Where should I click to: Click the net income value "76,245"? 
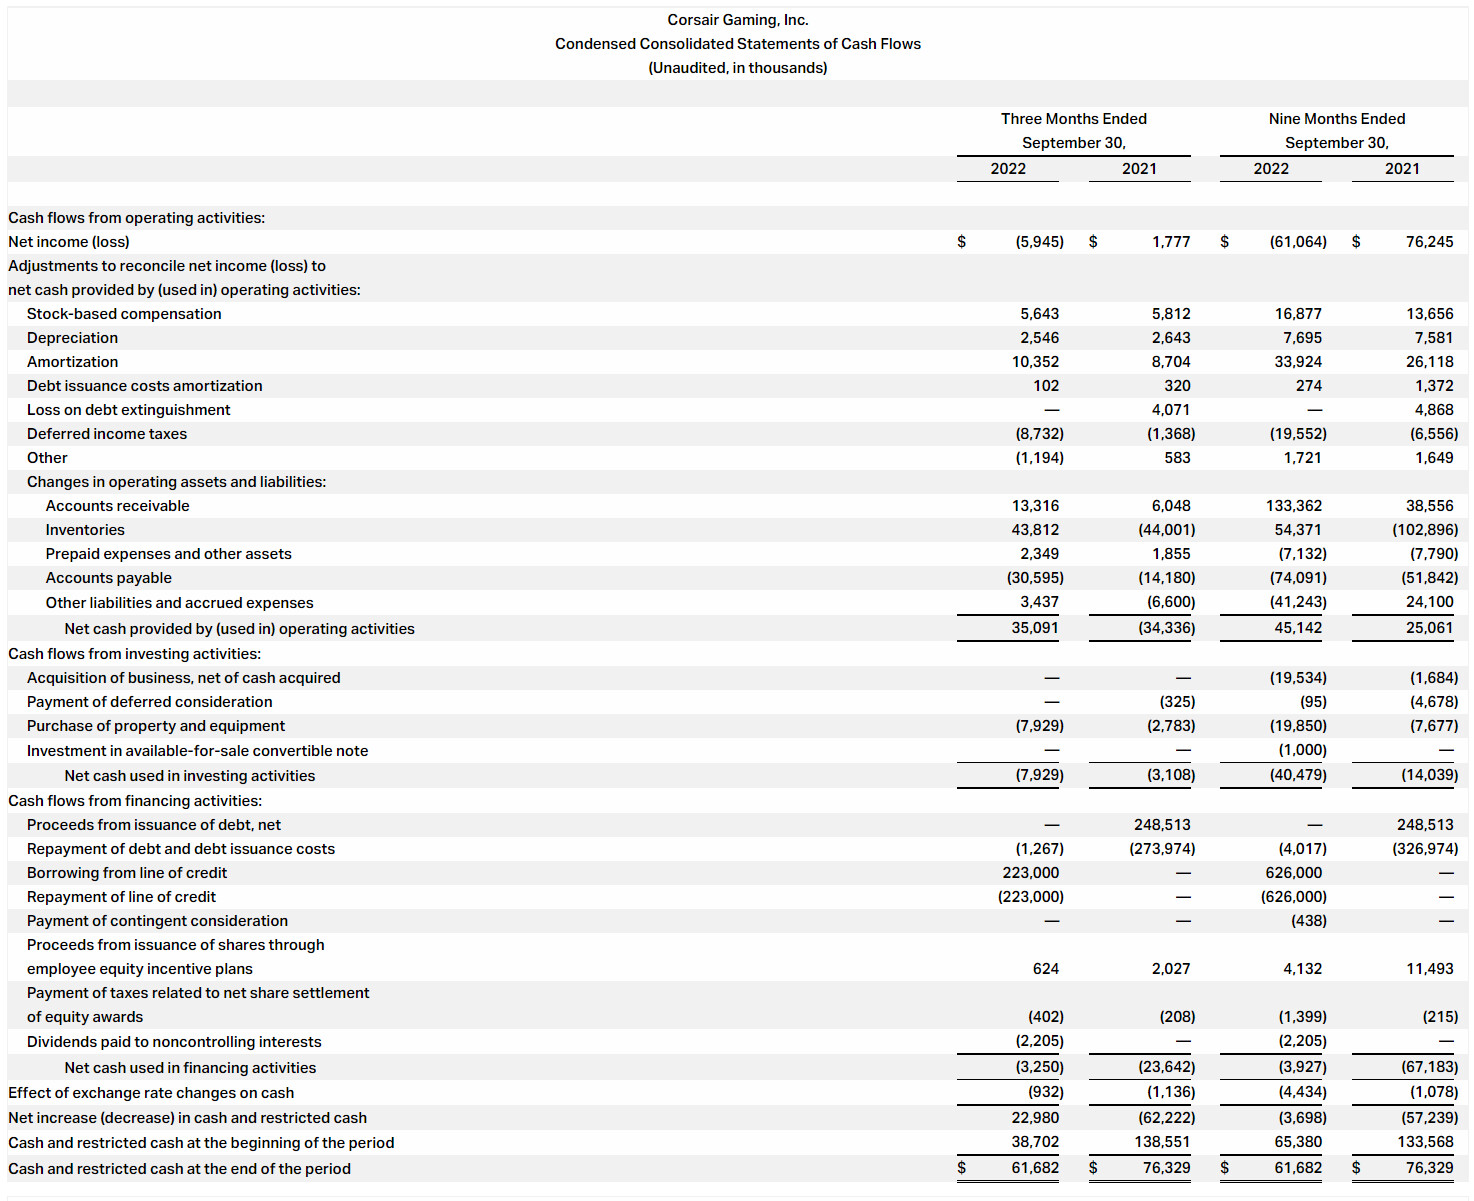point(1430,242)
